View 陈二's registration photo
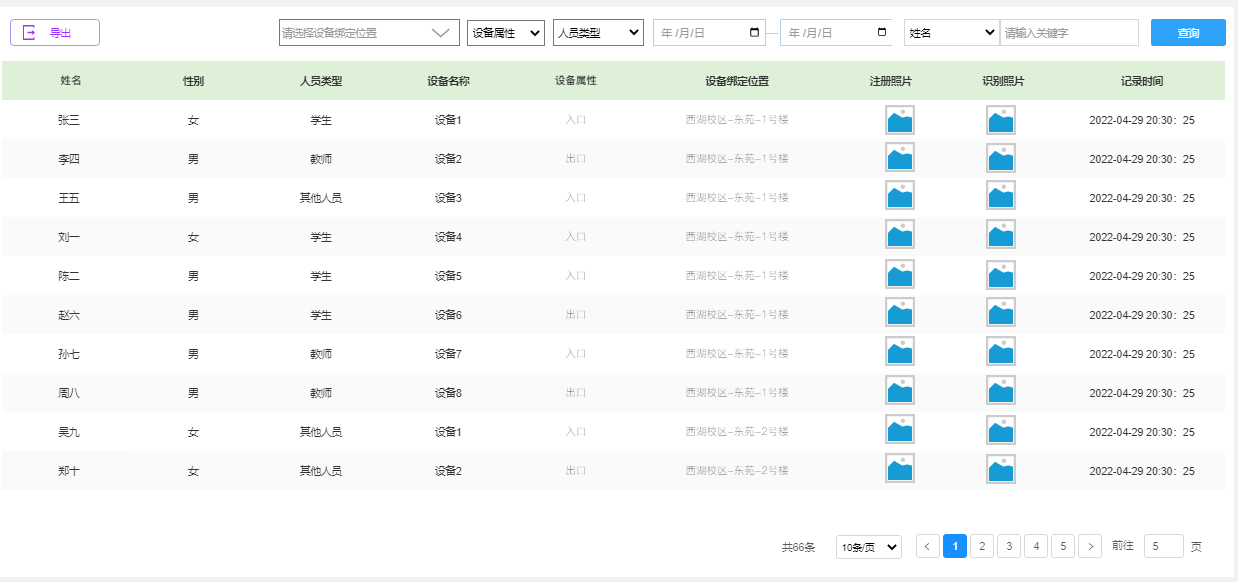 pos(900,274)
